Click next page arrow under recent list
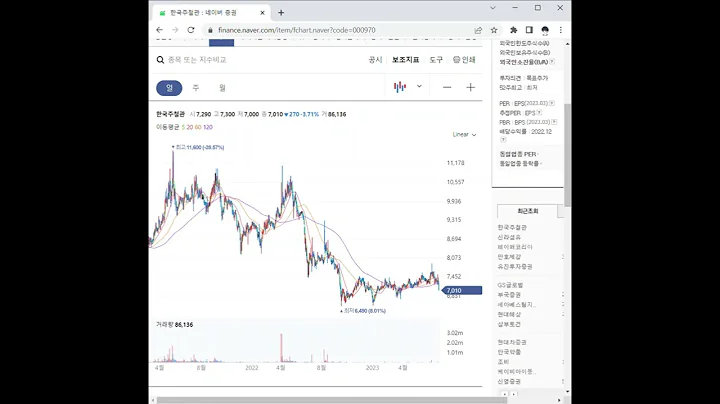The image size is (720, 404). [514, 394]
